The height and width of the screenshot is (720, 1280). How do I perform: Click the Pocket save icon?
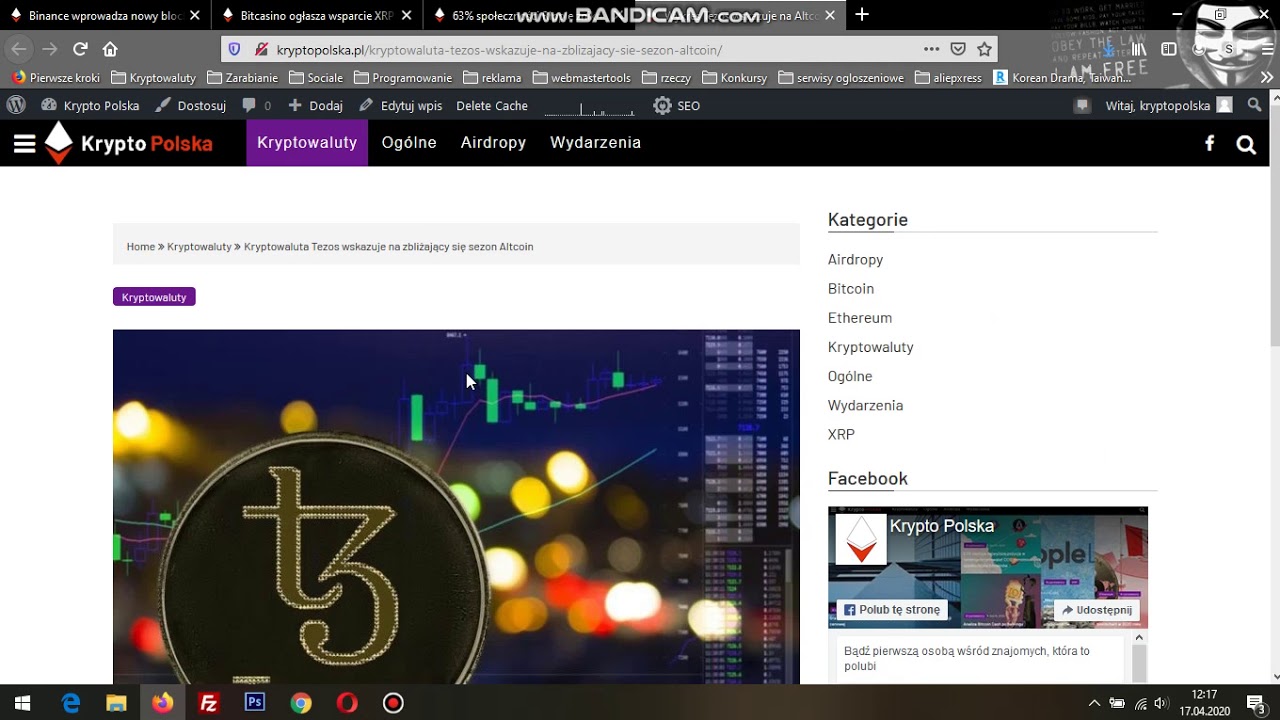(x=958, y=49)
